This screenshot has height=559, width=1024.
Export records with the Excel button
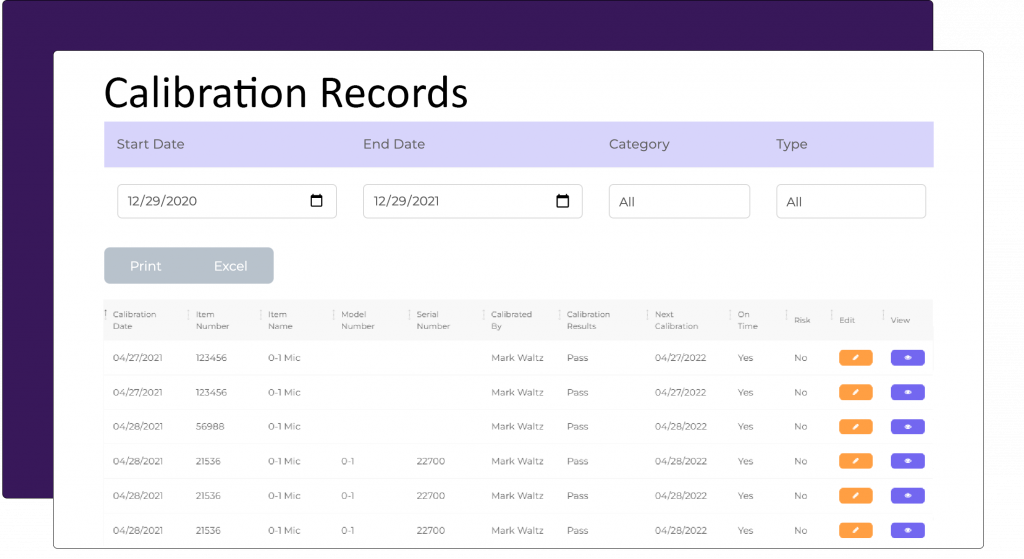coord(231,266)
